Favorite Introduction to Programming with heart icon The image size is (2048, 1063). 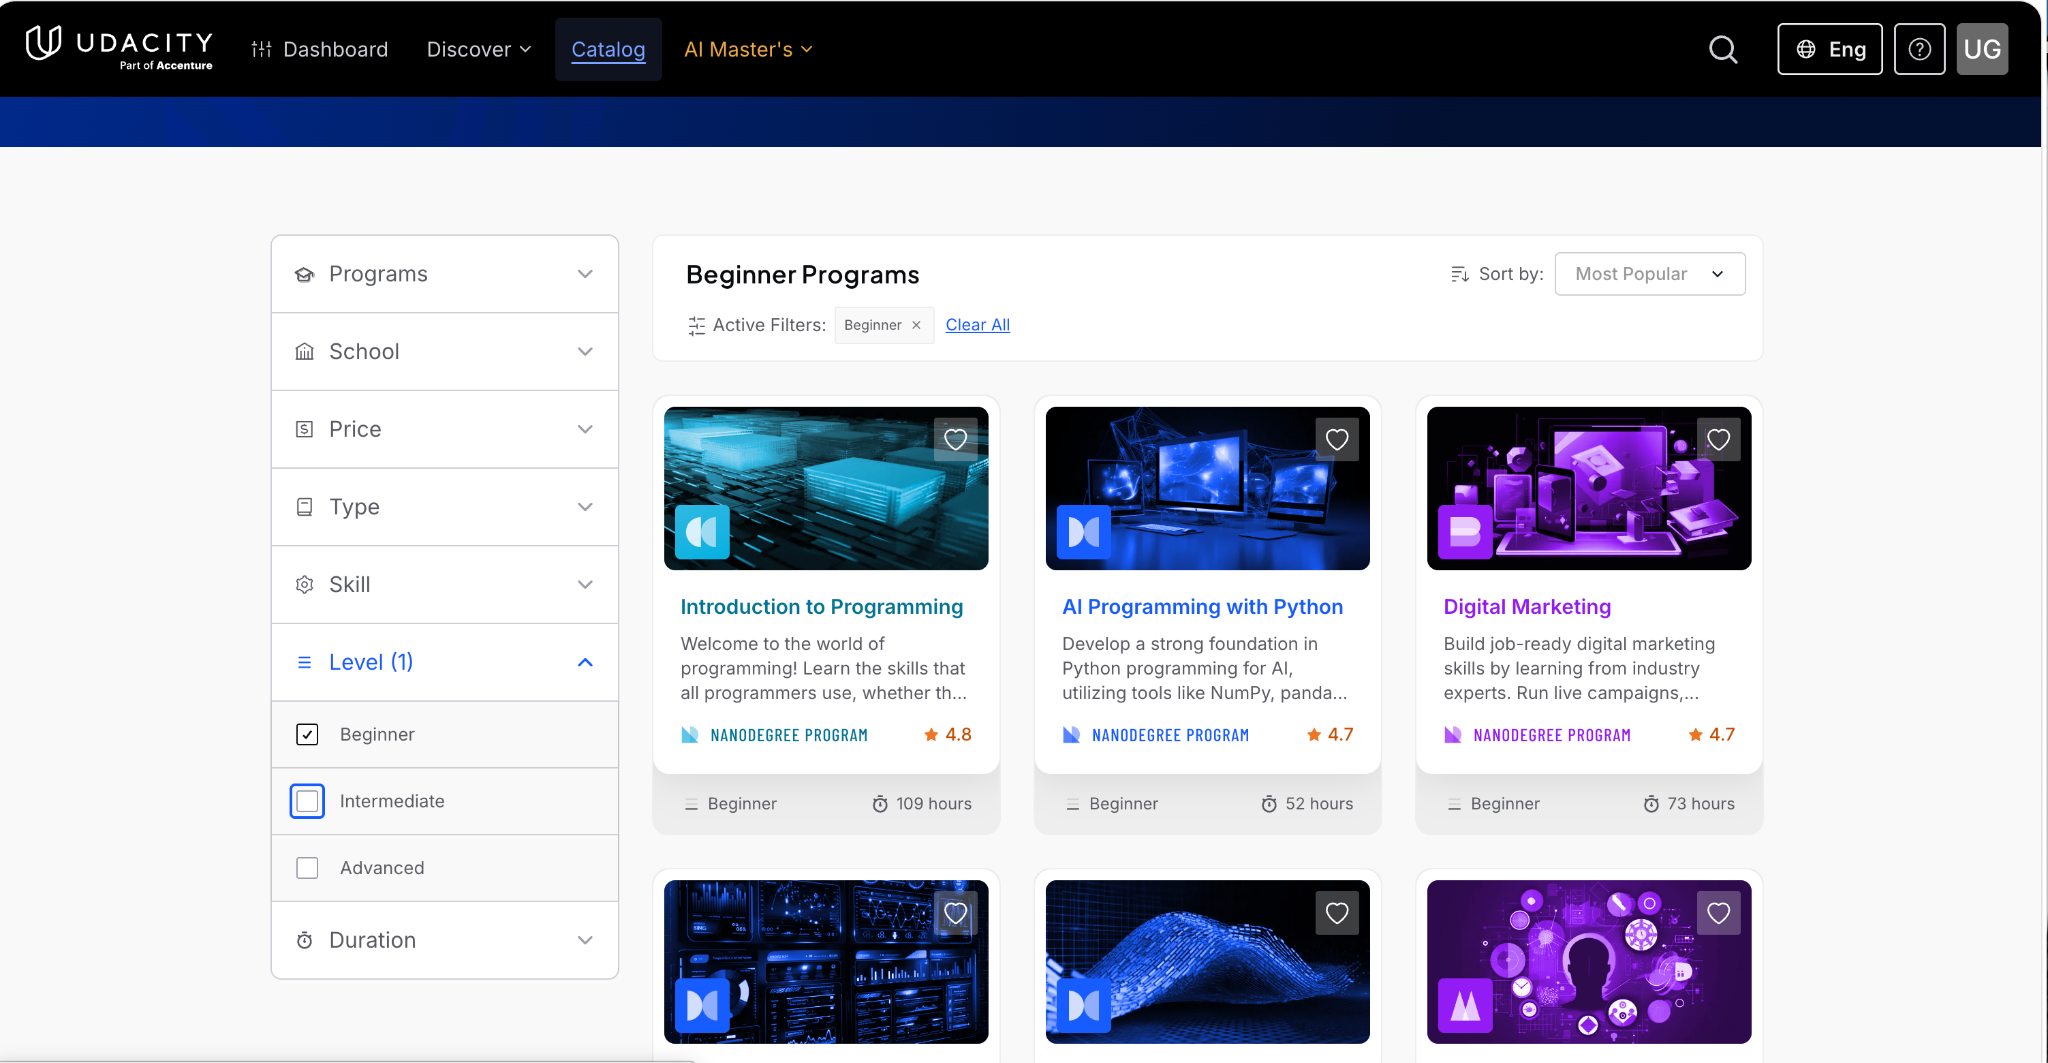pyautogui.click(x=956, y=439)
